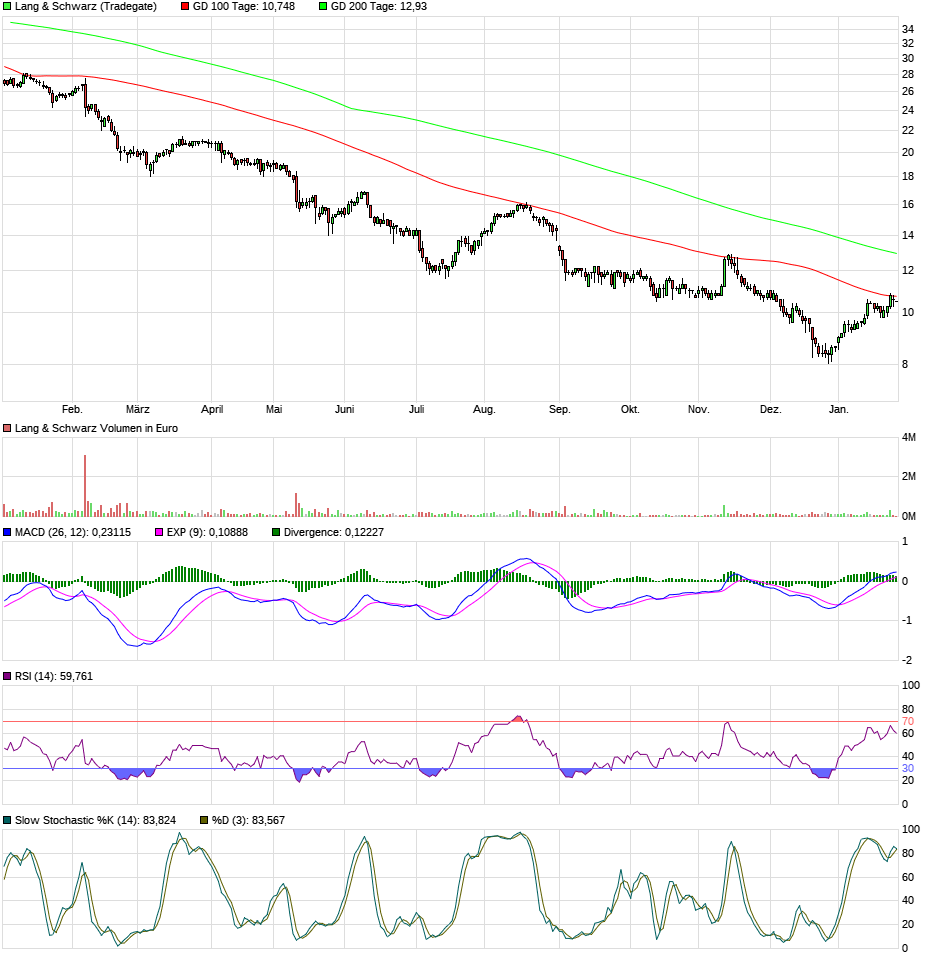The height and width of the screenshot is (958, 940).
Task: Click the 'Lang & Schwarz (Tradegate)' label
Action: (x=86, y=7)
